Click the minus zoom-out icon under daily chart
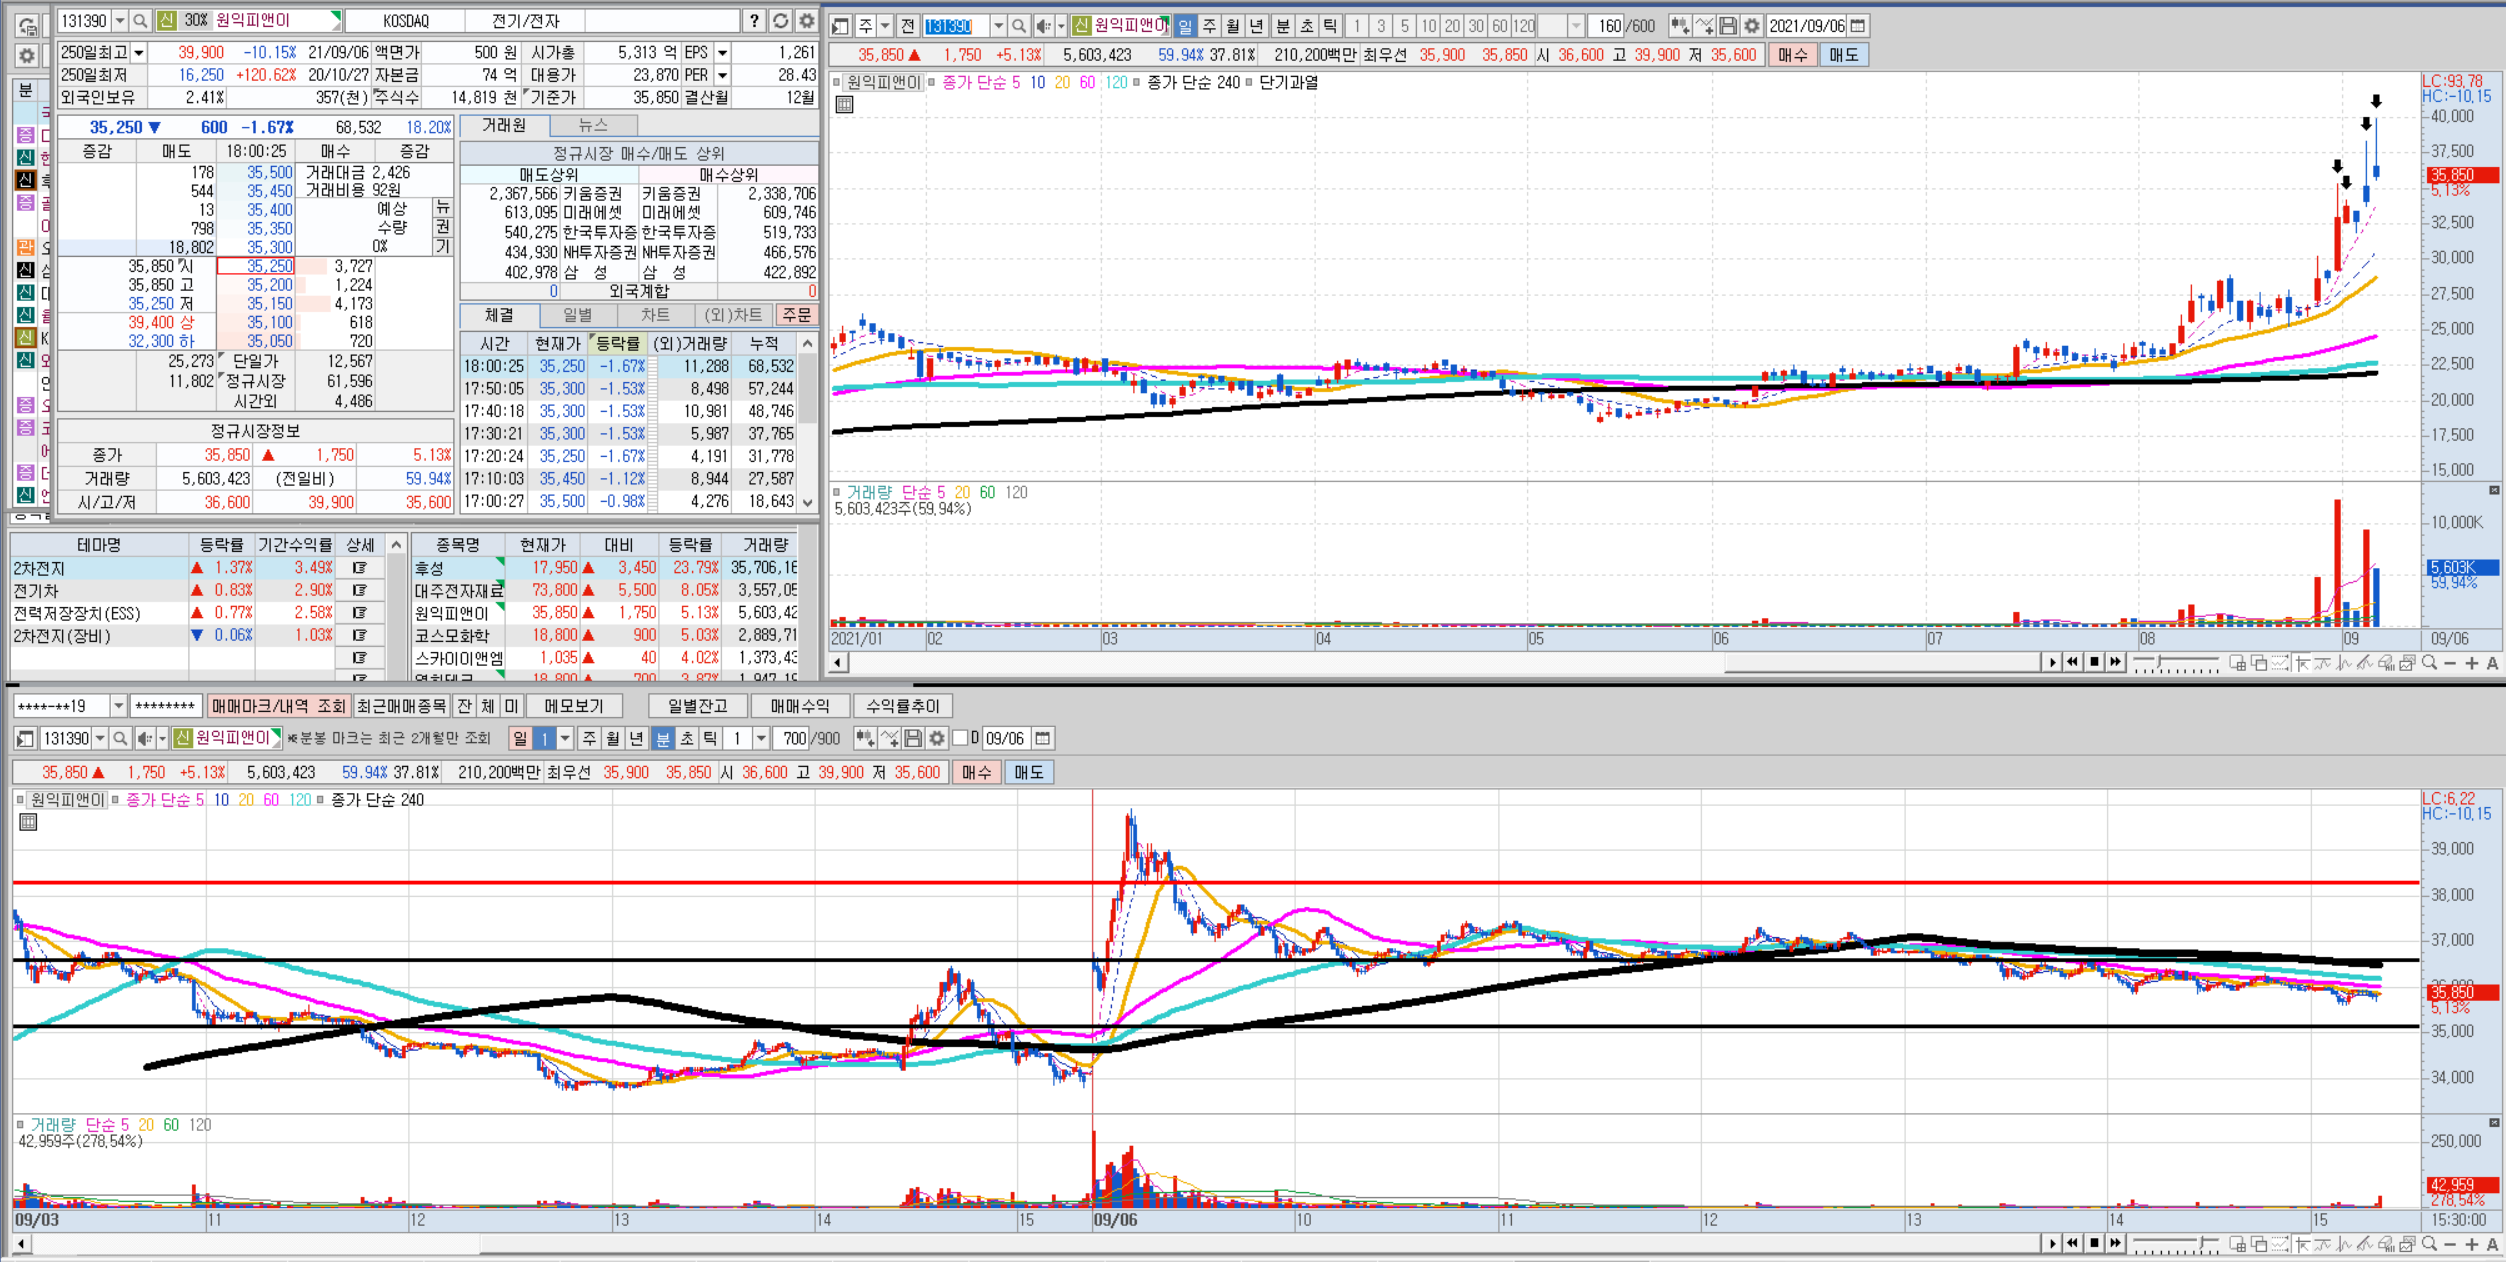 coord(2450,663)
